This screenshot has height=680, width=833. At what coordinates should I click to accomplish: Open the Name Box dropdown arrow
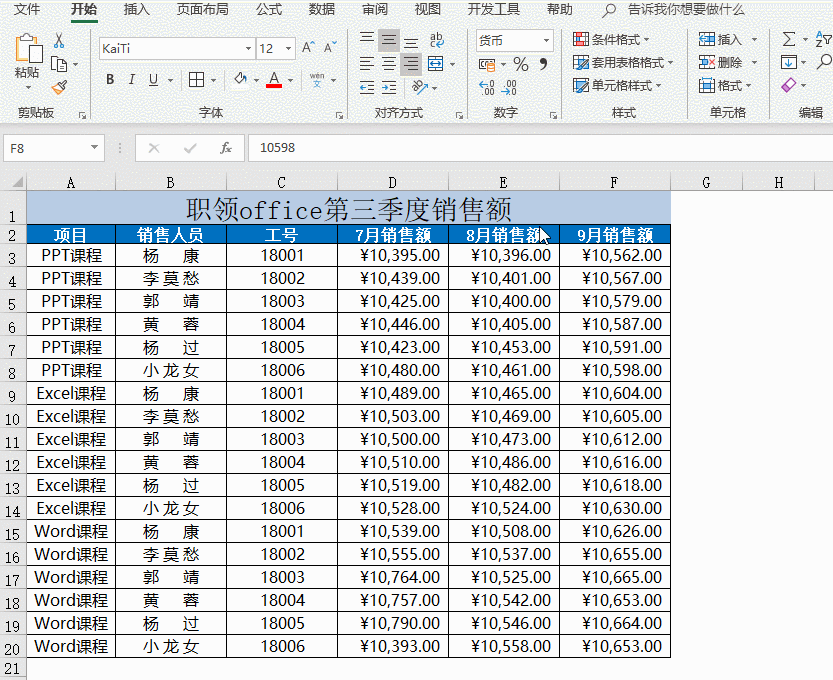click(x=95, y=148)
